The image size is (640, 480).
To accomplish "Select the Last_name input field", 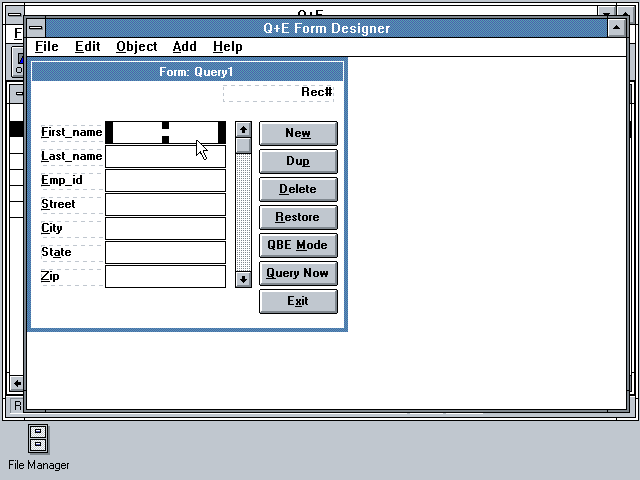I will pos(165,156).
